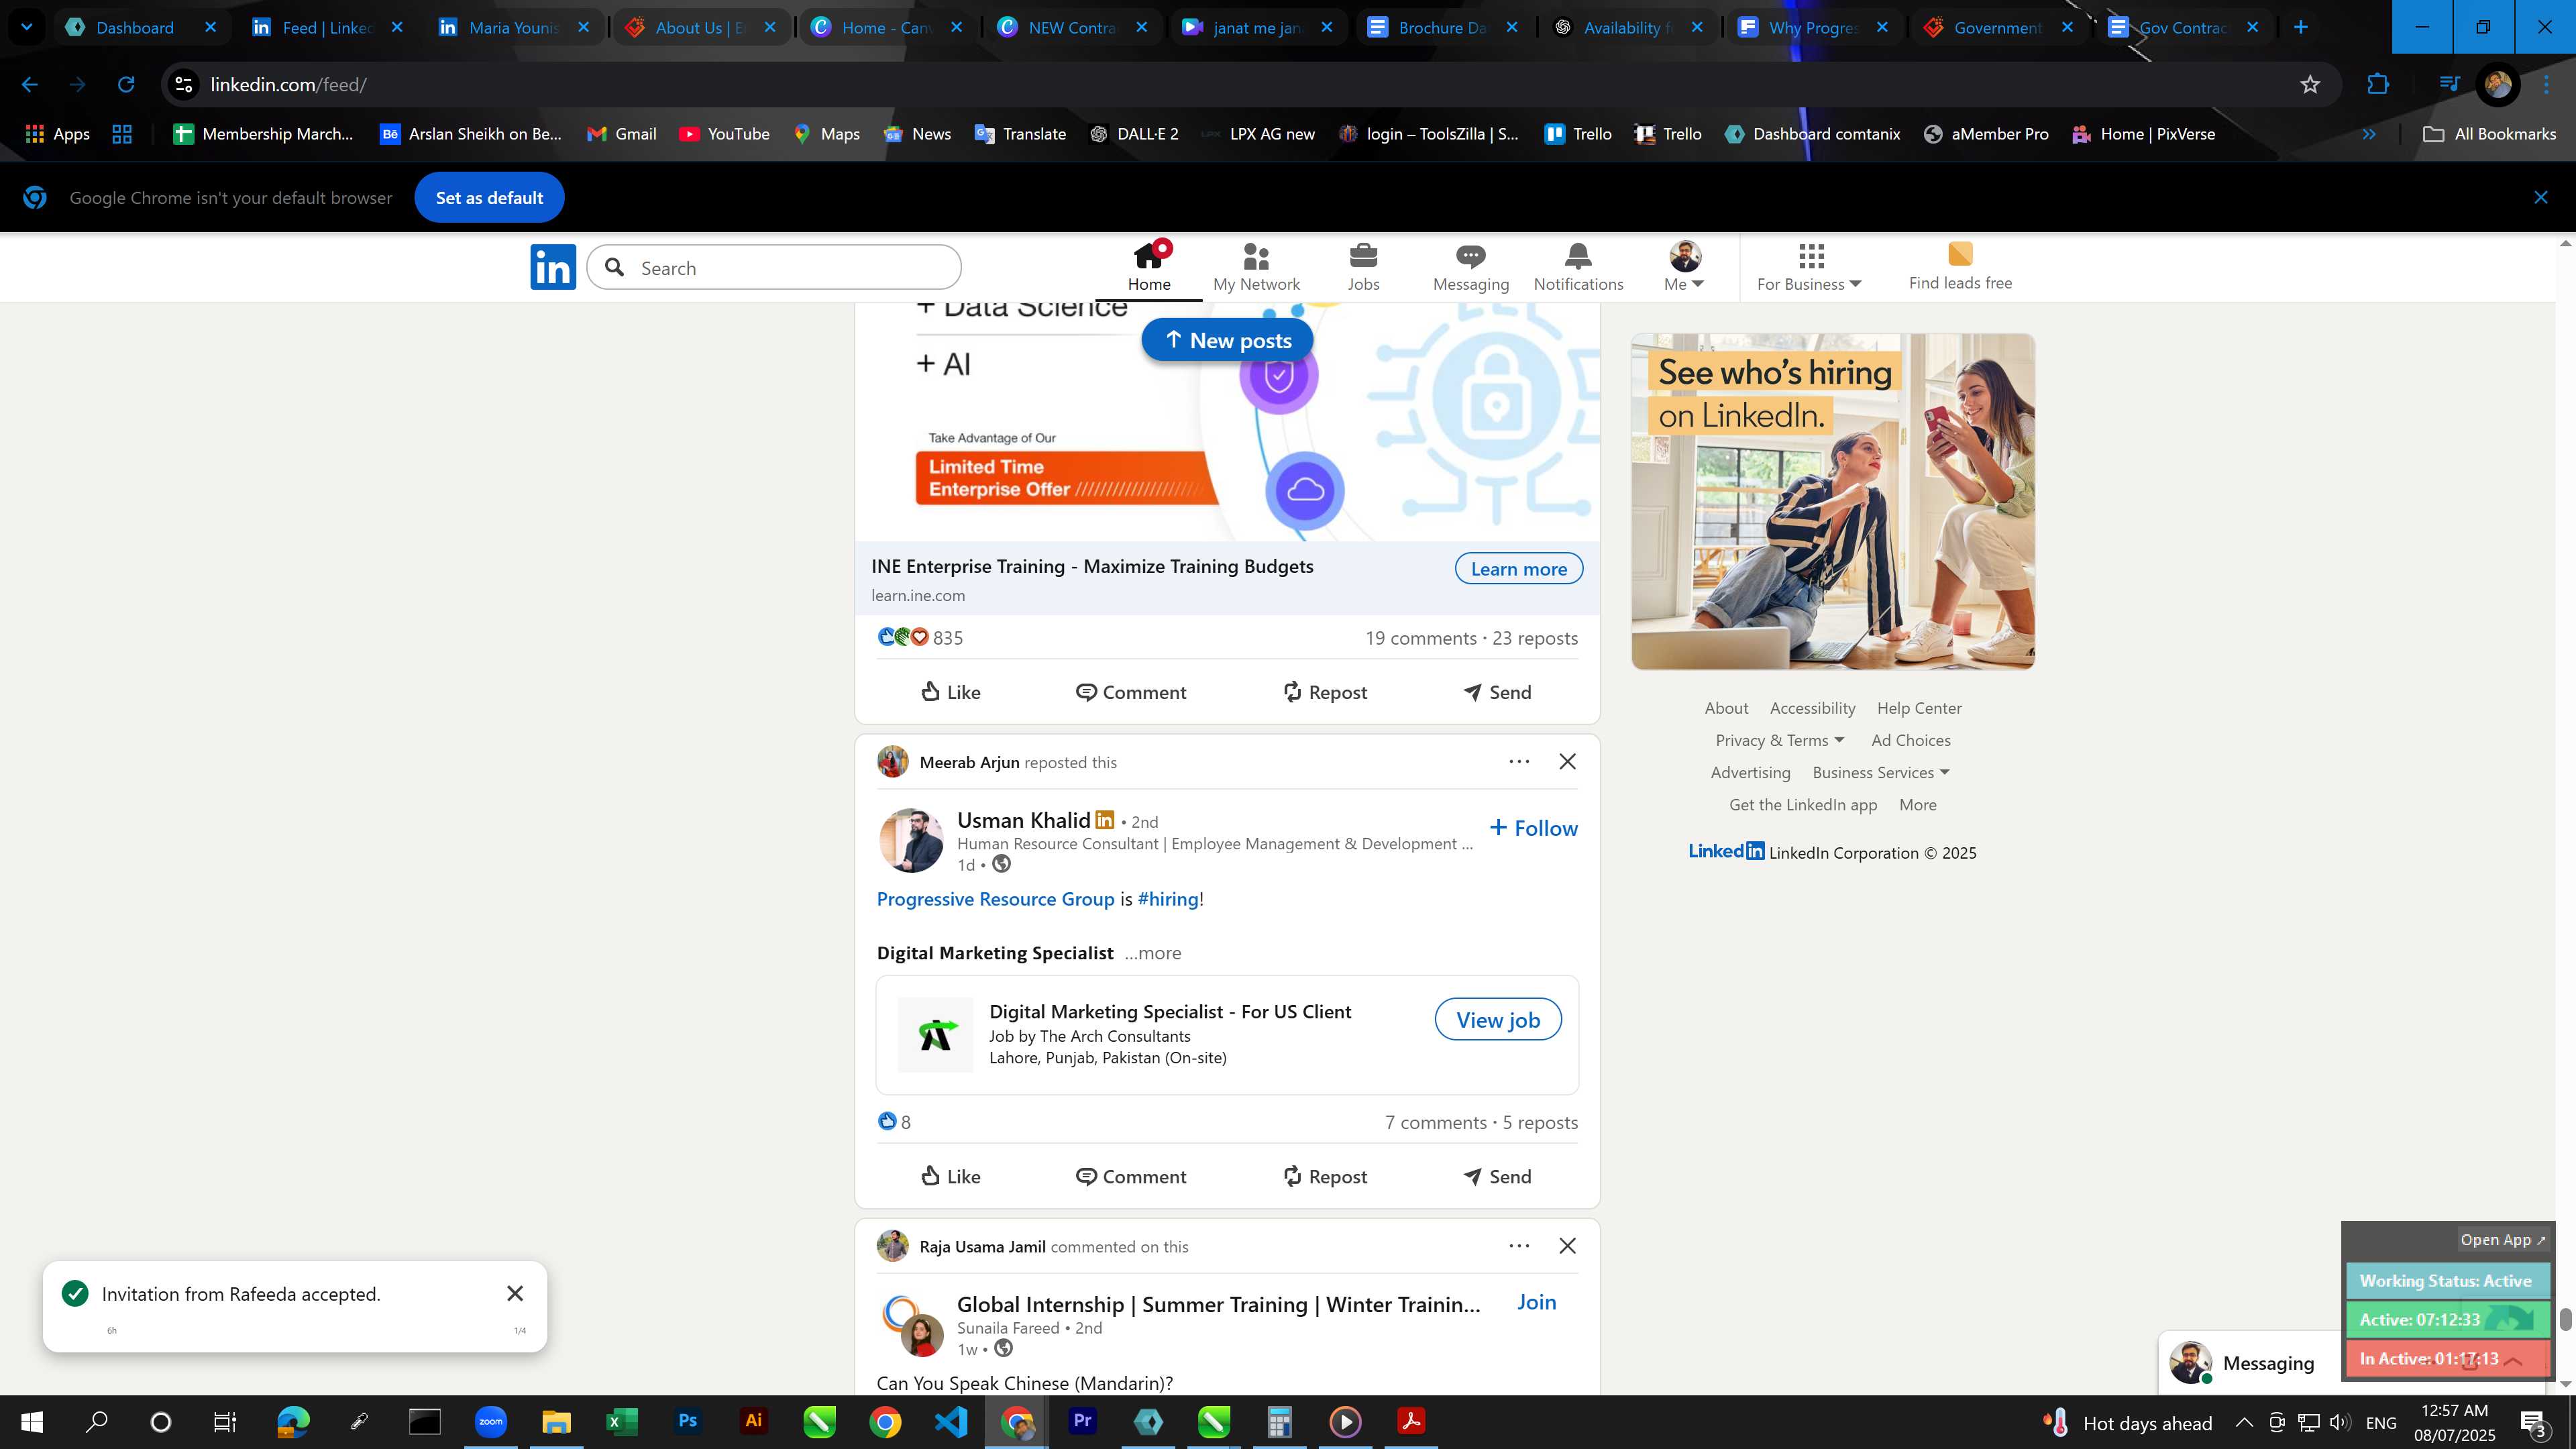The height and width of the screenshot is (1449, 2576).
Task: Open the Gmail bookmark
Action: (x=621, y=134)
